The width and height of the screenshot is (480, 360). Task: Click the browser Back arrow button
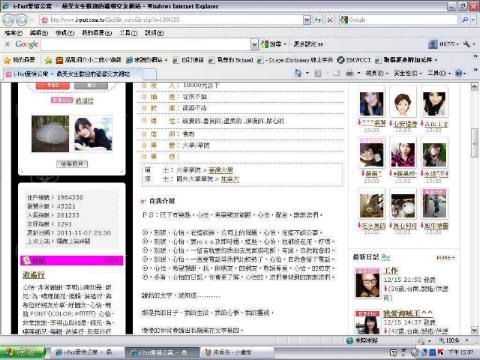[8, 20]
